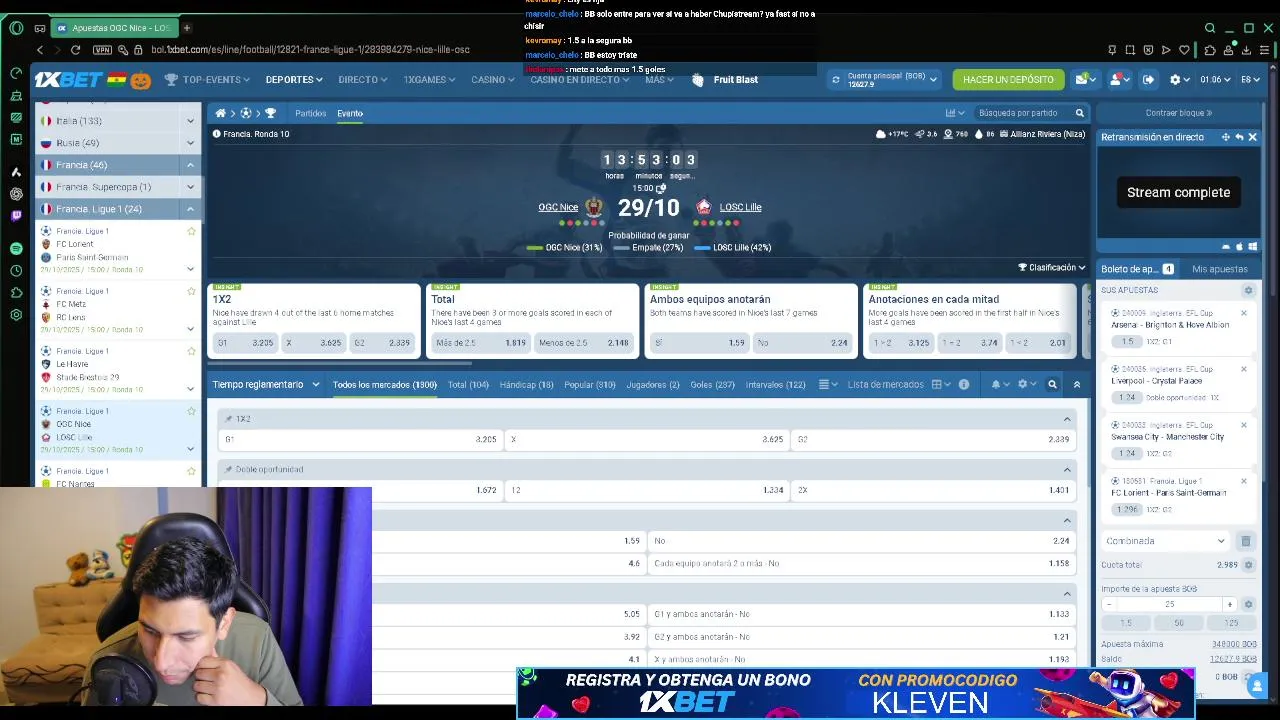The image size is (1280, 720).
Task: Favorite the OGC Nice match star
Action: (191, 411)
